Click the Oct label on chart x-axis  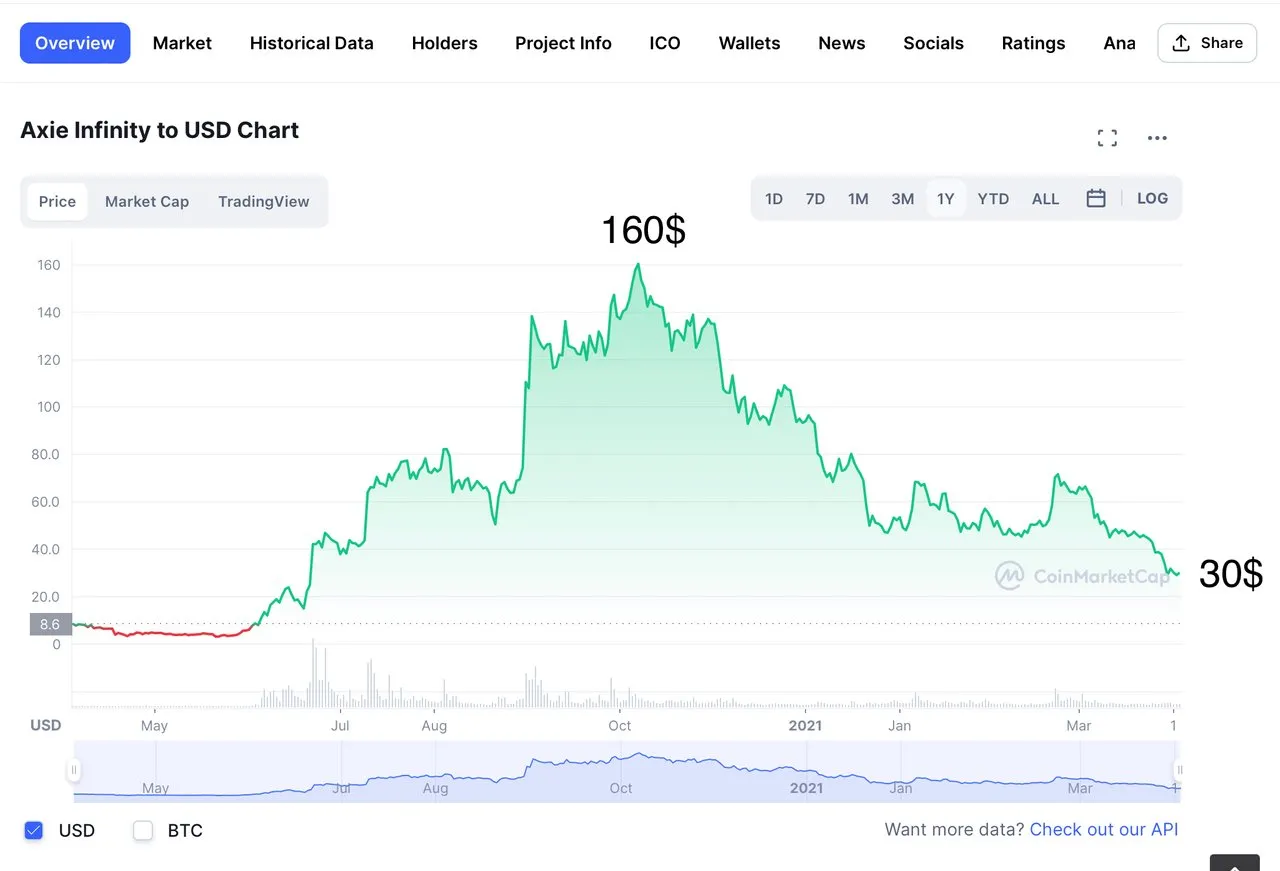[x=620, y=725]
